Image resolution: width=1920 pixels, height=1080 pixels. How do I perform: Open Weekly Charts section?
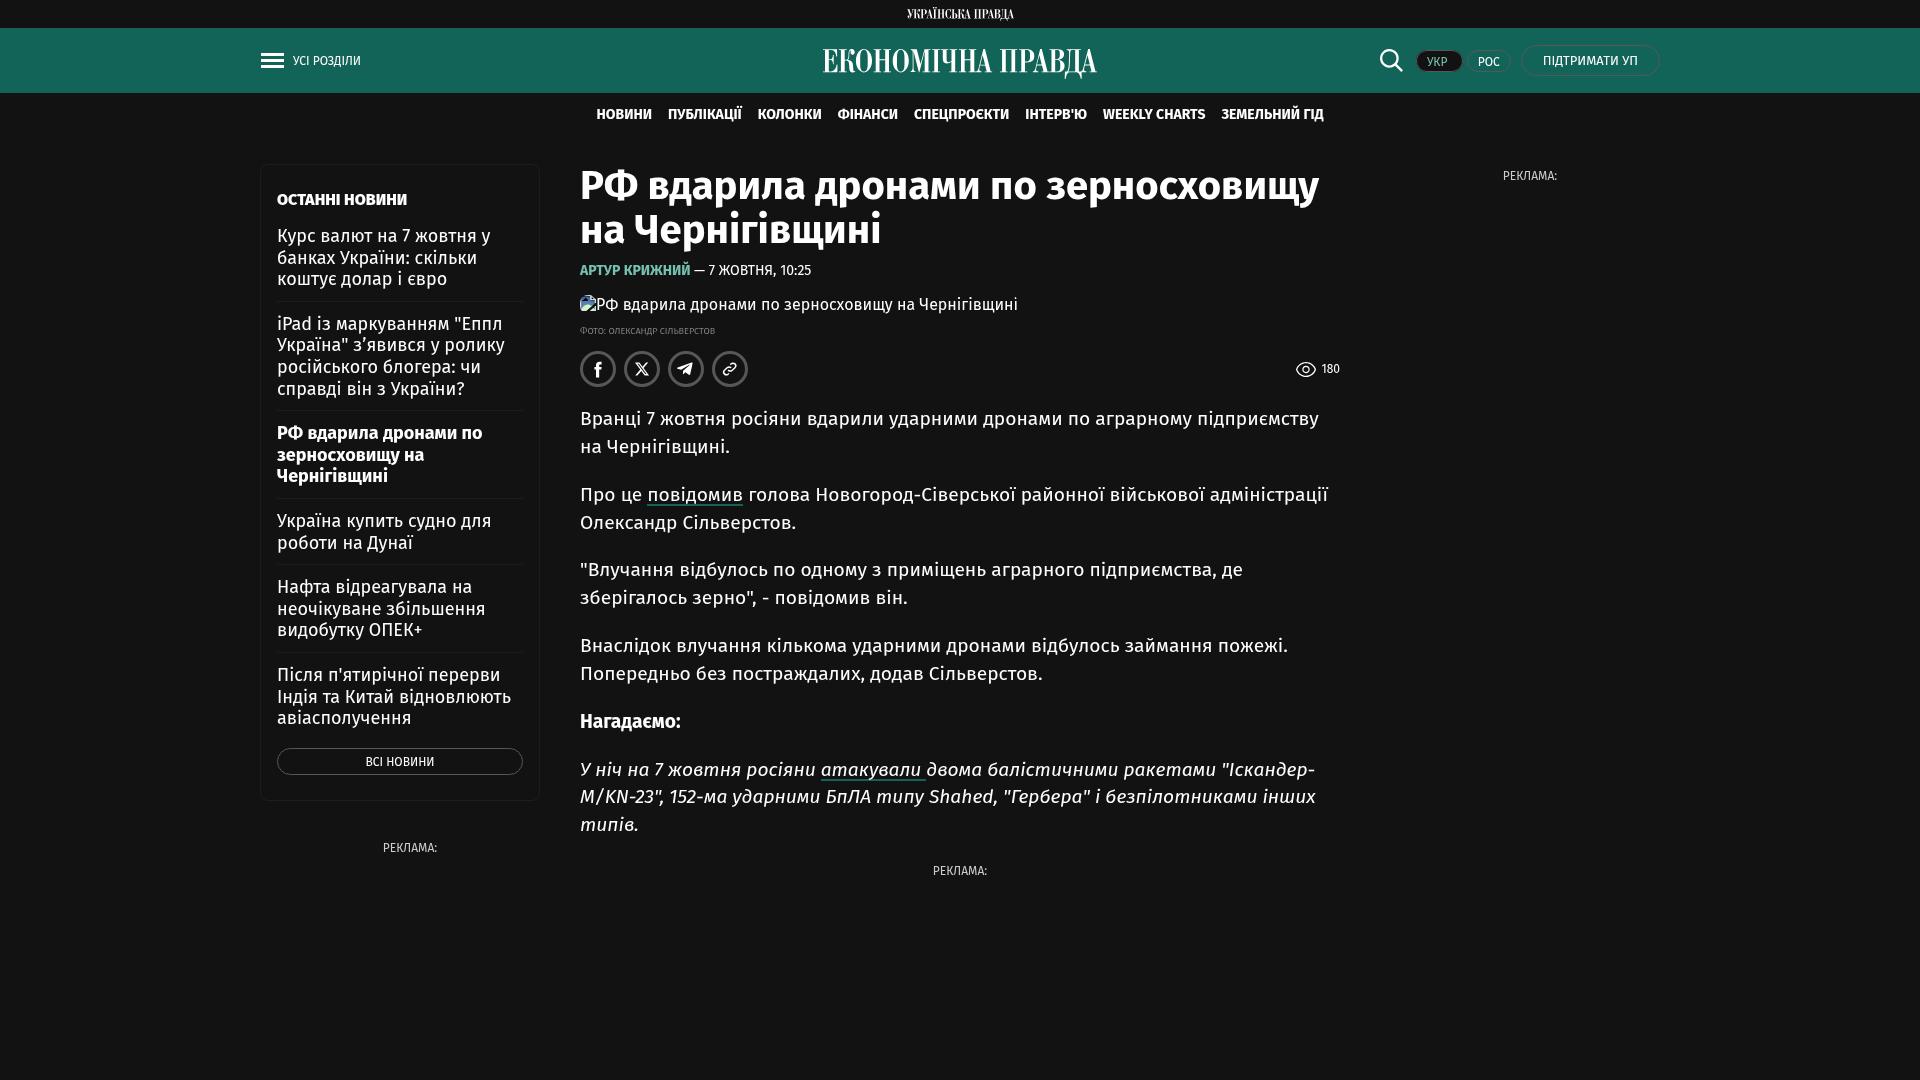[x=1153, y=114]
